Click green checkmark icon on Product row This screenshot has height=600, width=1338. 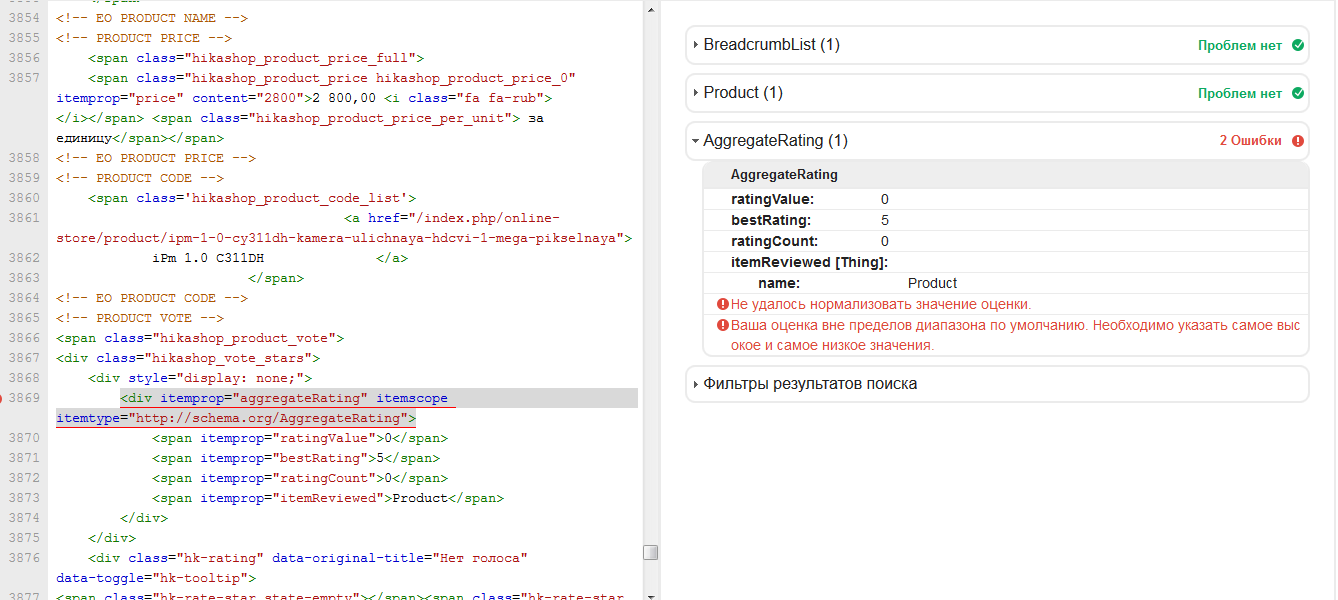[x=1297, y=93]
